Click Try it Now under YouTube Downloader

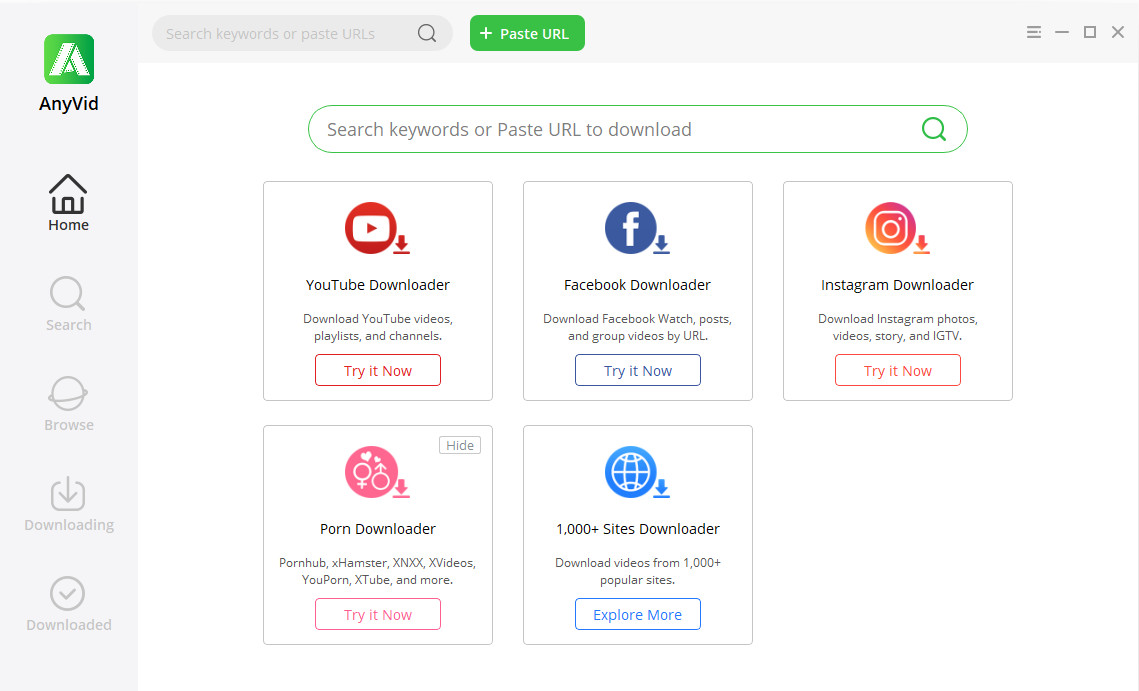coord(378,370)
